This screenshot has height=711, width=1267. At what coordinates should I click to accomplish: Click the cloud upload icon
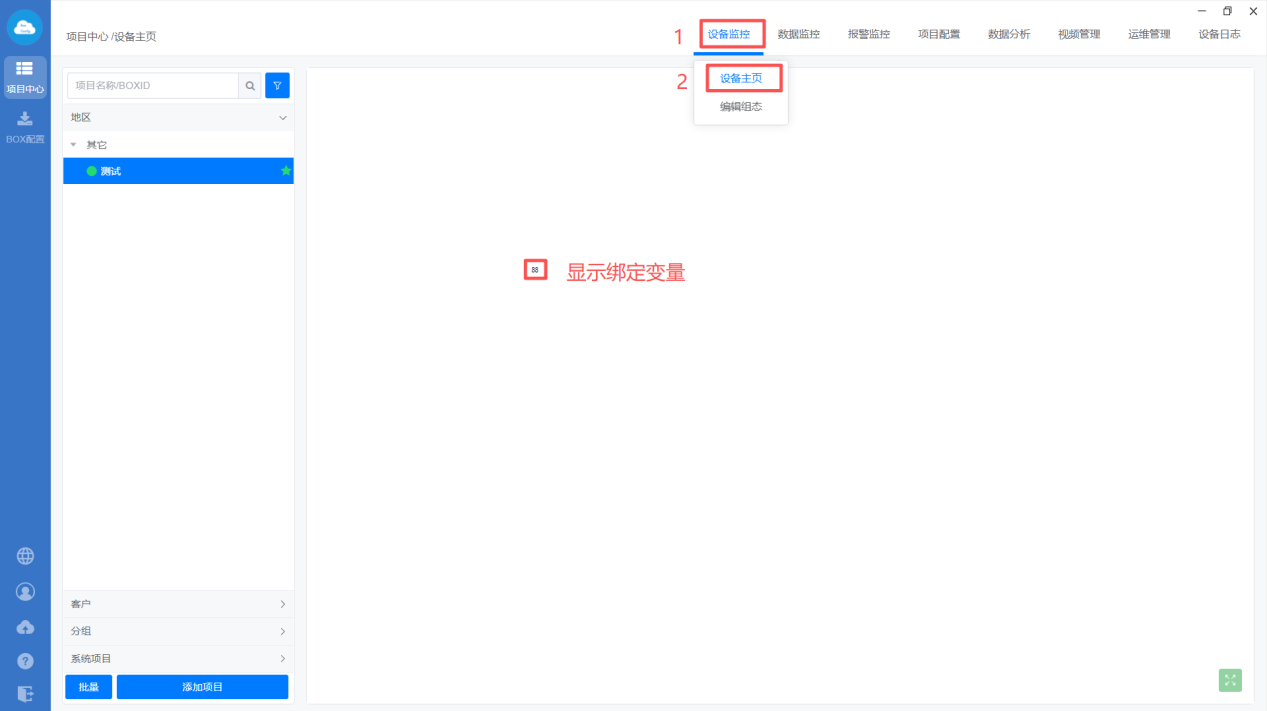pos(25,627)
